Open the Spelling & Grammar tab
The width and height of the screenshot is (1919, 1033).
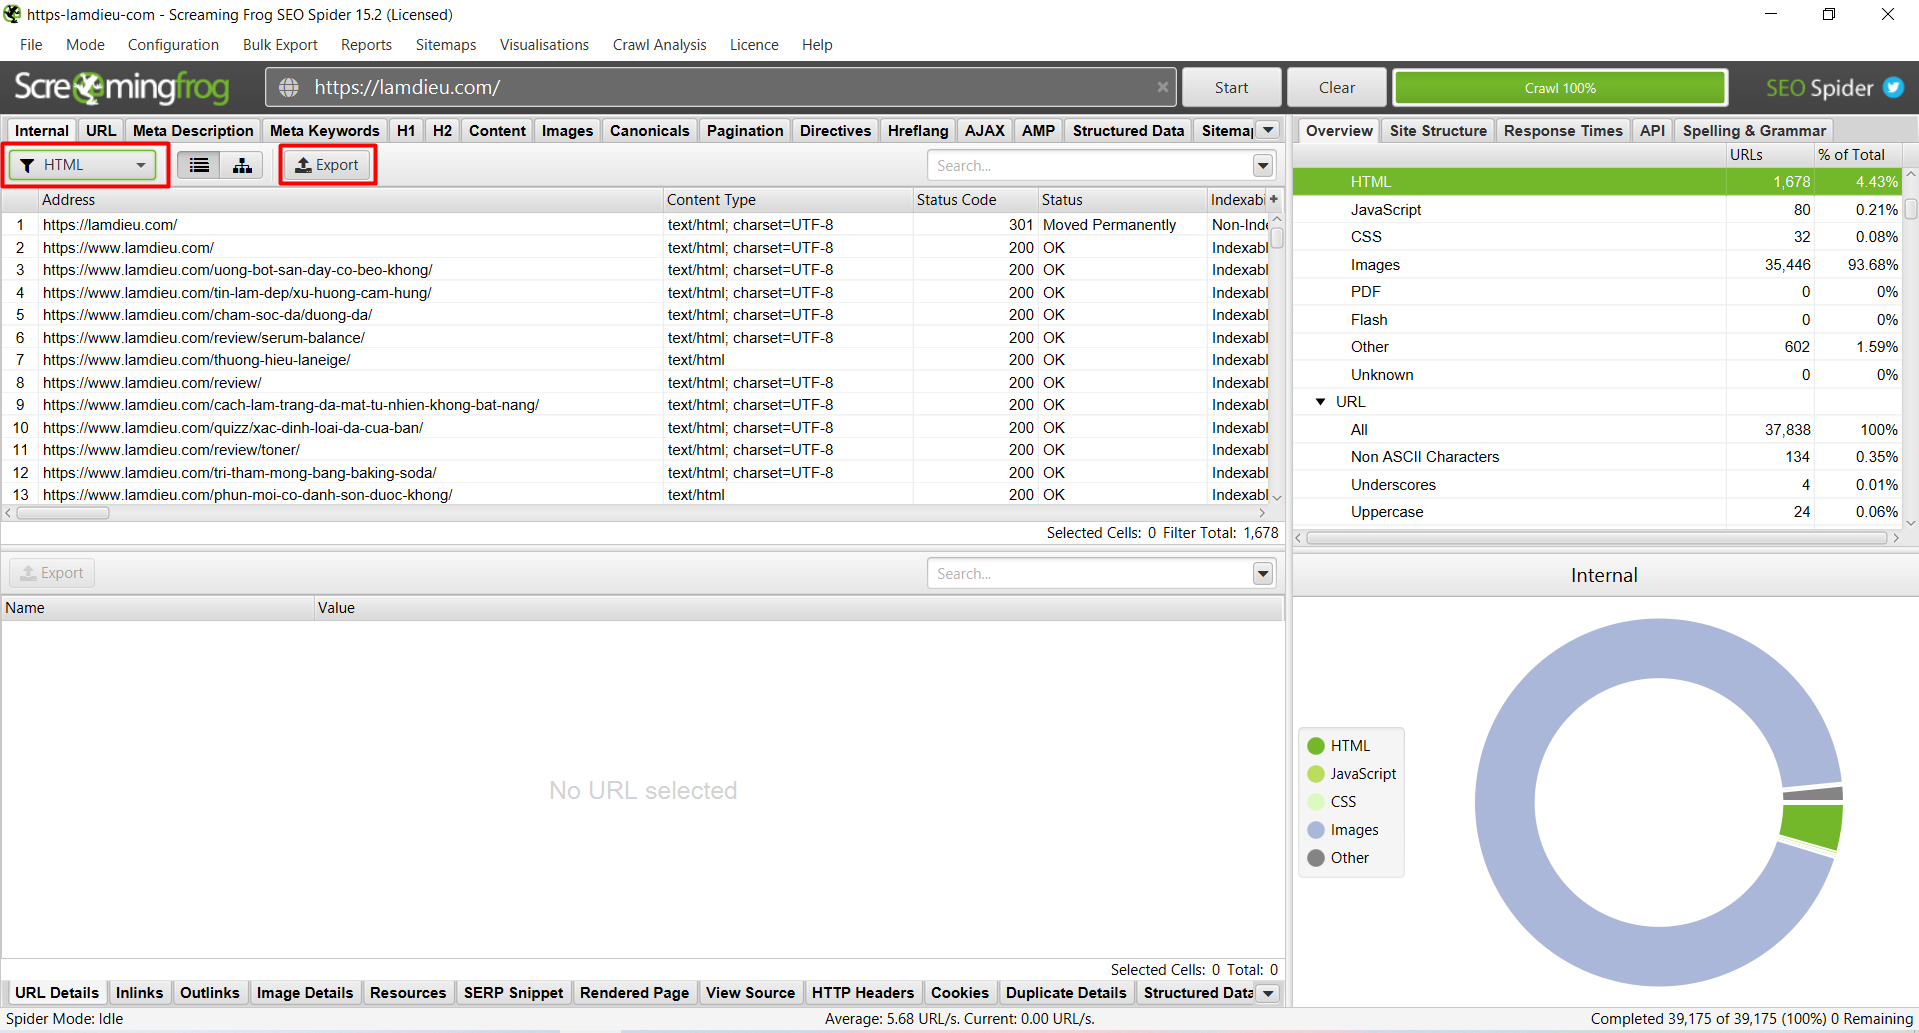pos(1754,130)
